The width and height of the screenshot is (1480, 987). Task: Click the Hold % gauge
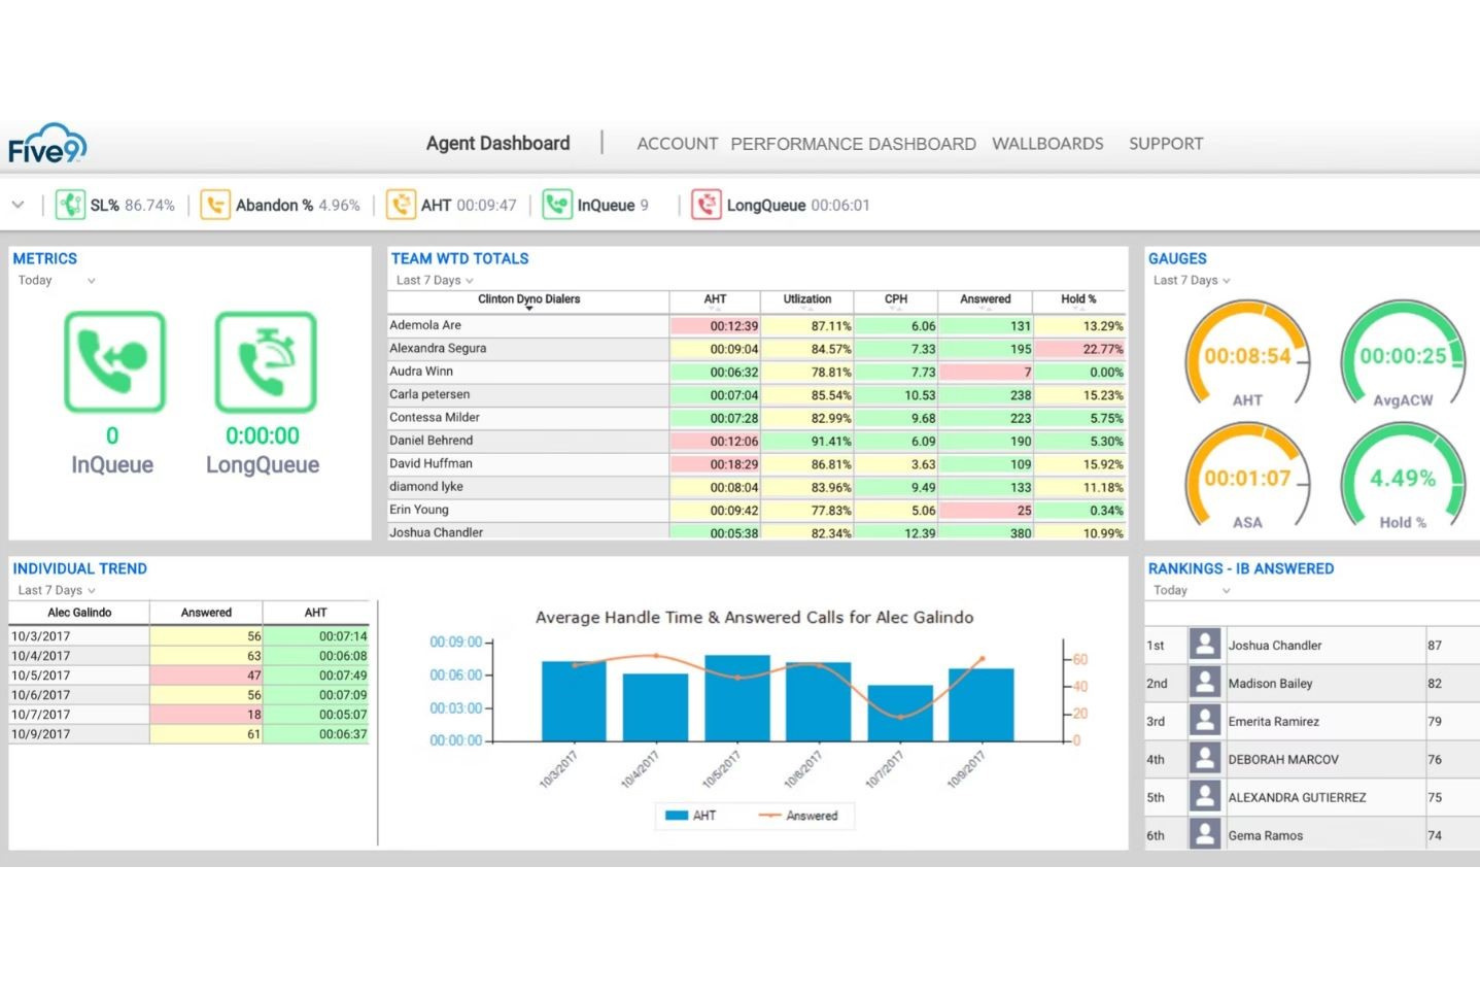(x=1402, y=478)
